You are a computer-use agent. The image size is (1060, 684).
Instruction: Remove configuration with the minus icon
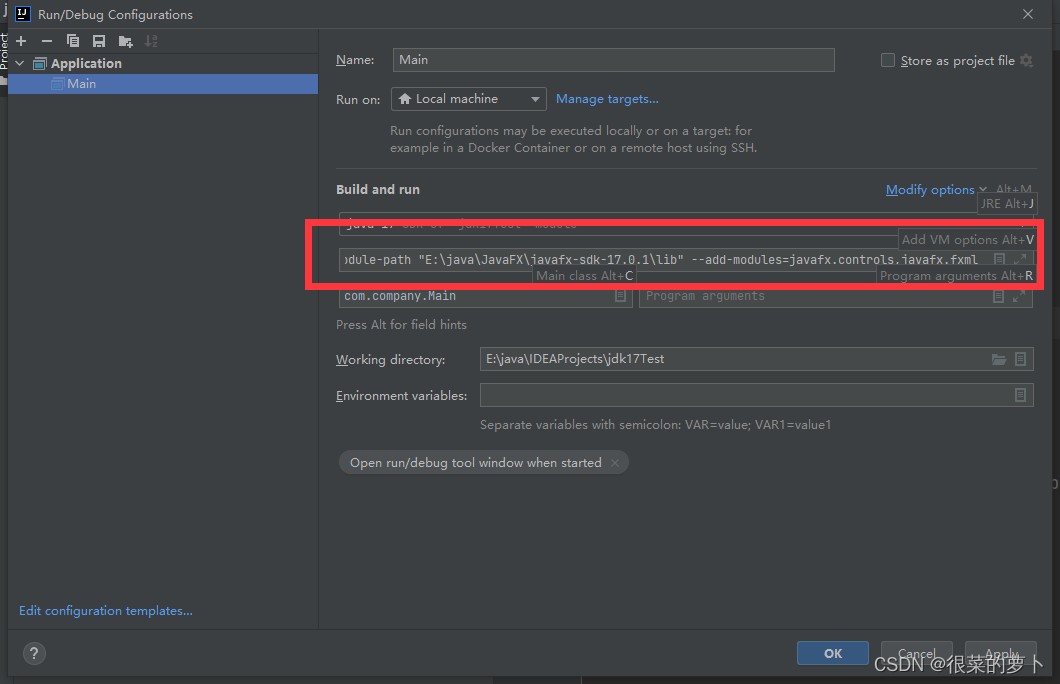(x=47, y=41)
